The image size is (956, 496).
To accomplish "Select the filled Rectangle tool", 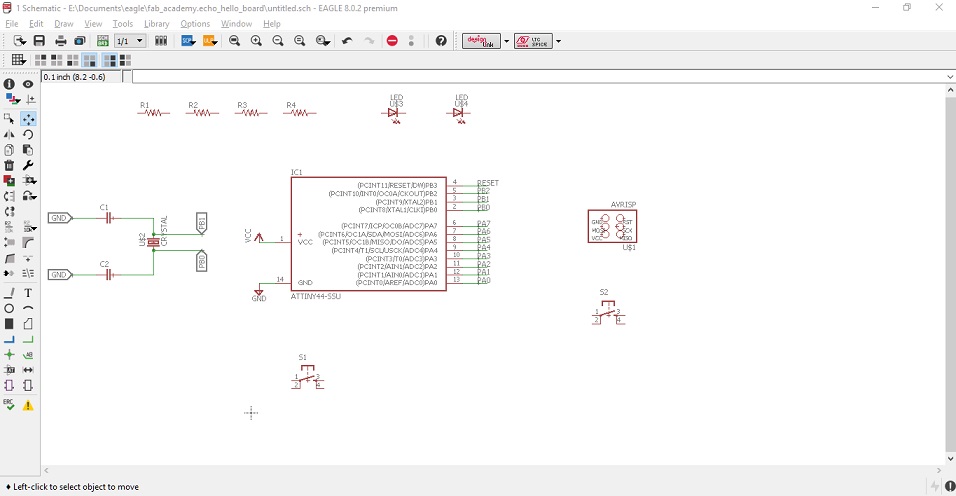I will pos(9,324).
